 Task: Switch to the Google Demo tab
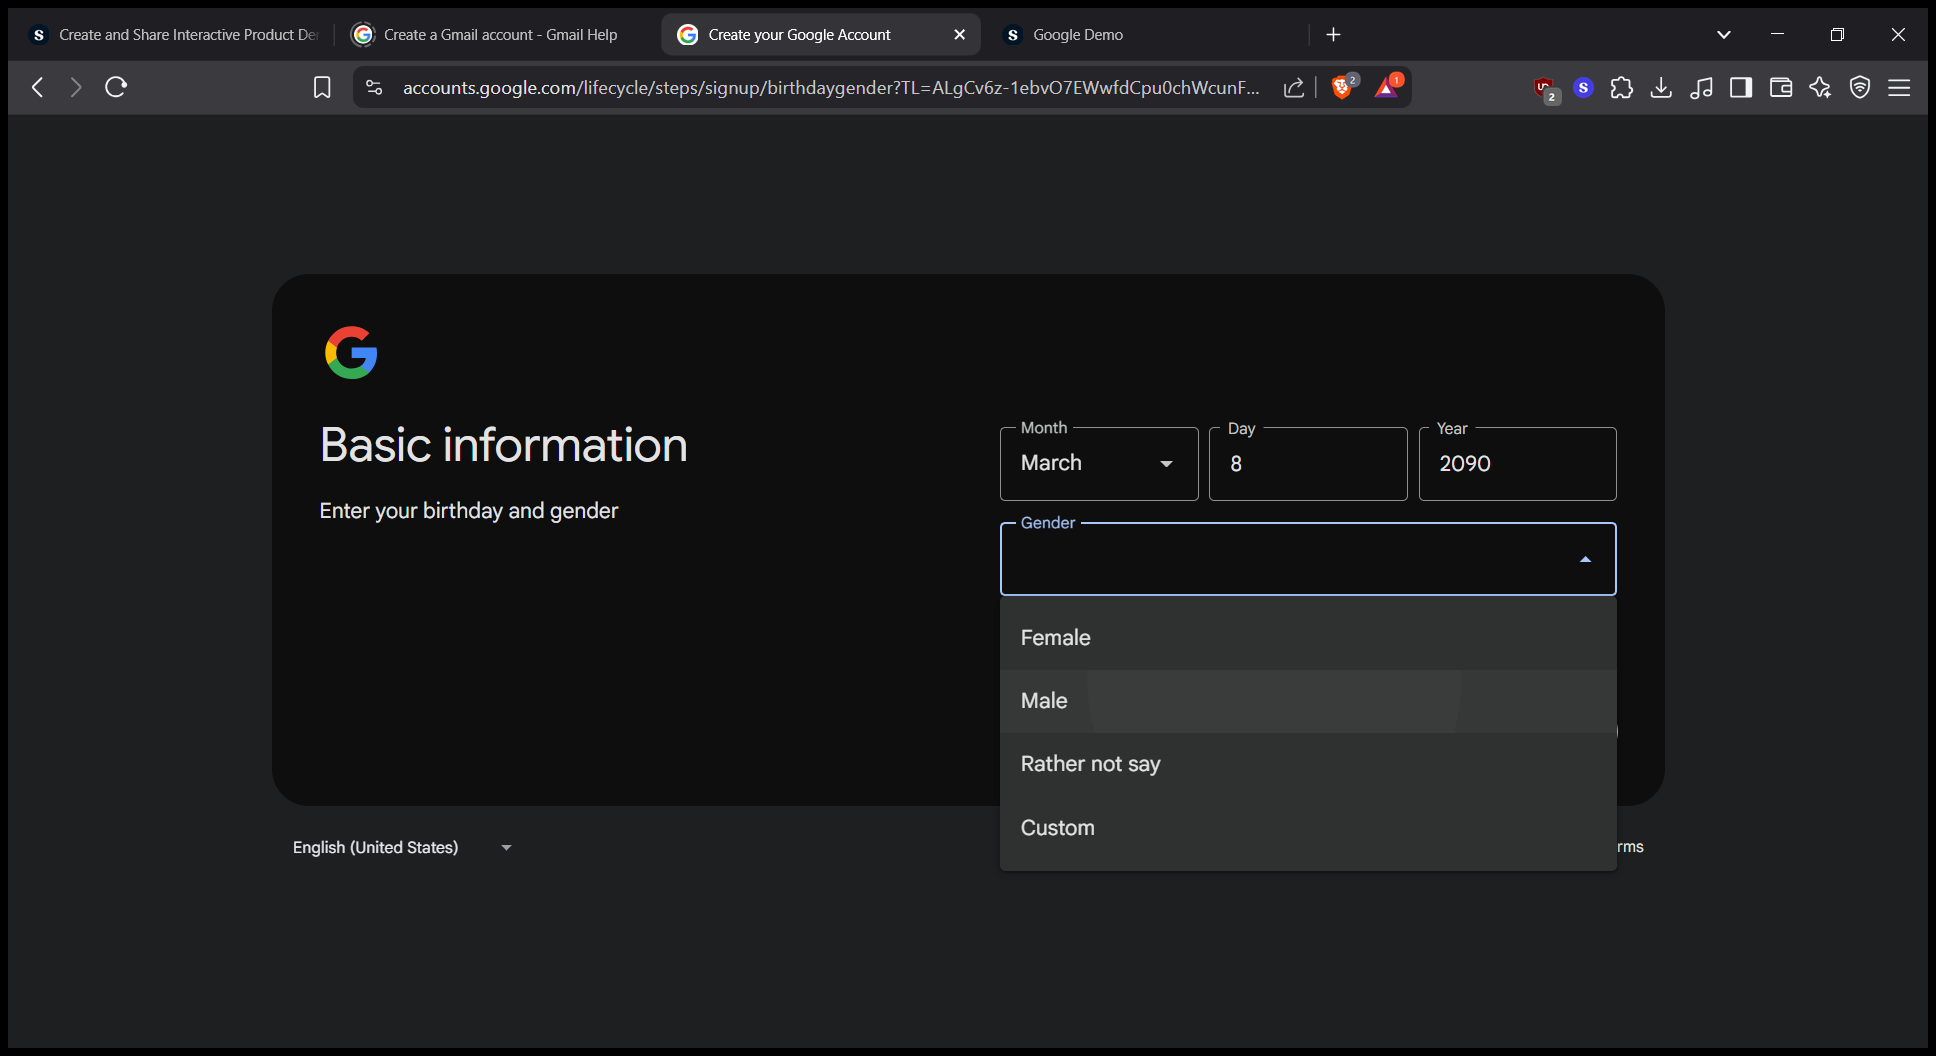point(1150,35)
